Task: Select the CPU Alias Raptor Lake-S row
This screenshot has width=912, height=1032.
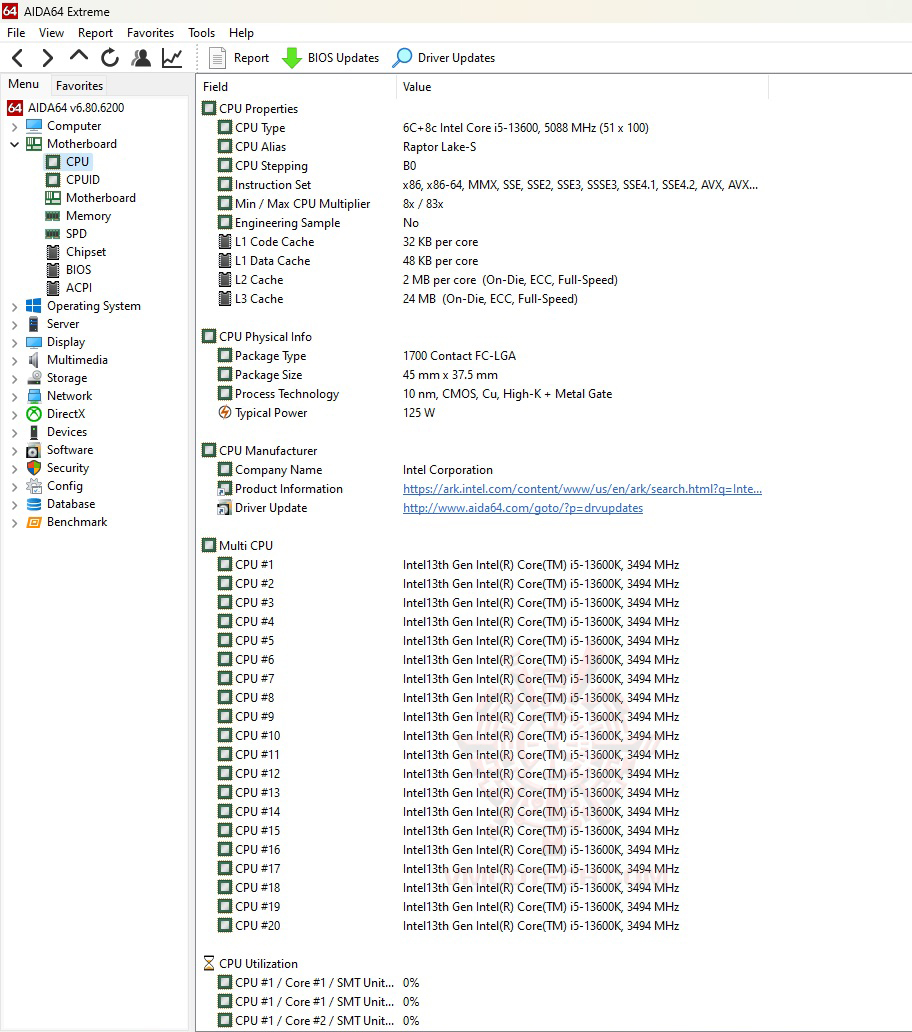Action: pyautogui.click(x=347, y=147)
